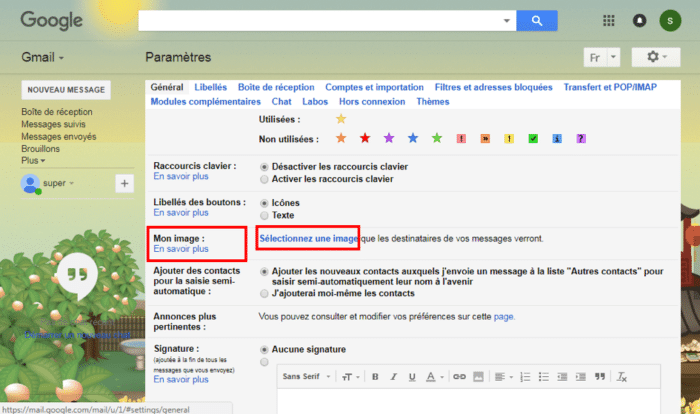Select Désactiver les raccourcis clavier
The image size is (700, 414).
[x=264, y=167]
